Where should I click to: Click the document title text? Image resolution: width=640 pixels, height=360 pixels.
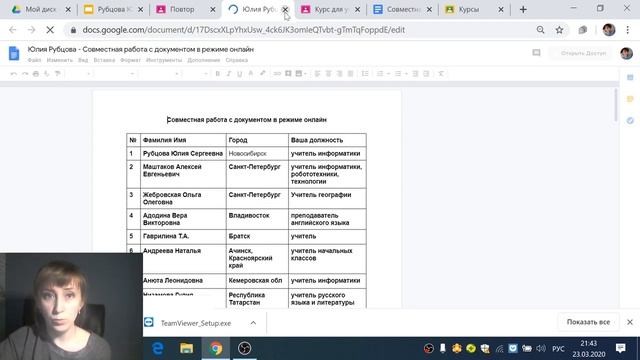click(x=141, y=49)
